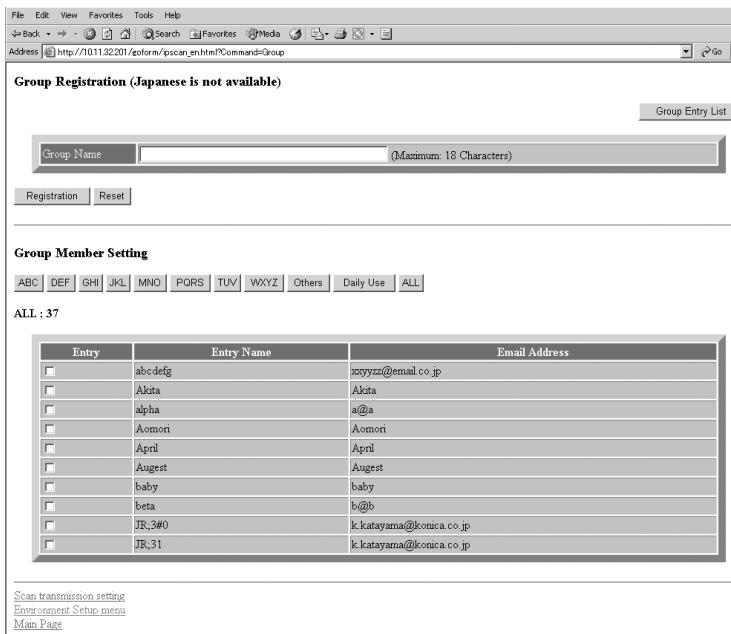Screen dimensions: 731x634
Task: Filter members by ABC
Action: point(28,283)
